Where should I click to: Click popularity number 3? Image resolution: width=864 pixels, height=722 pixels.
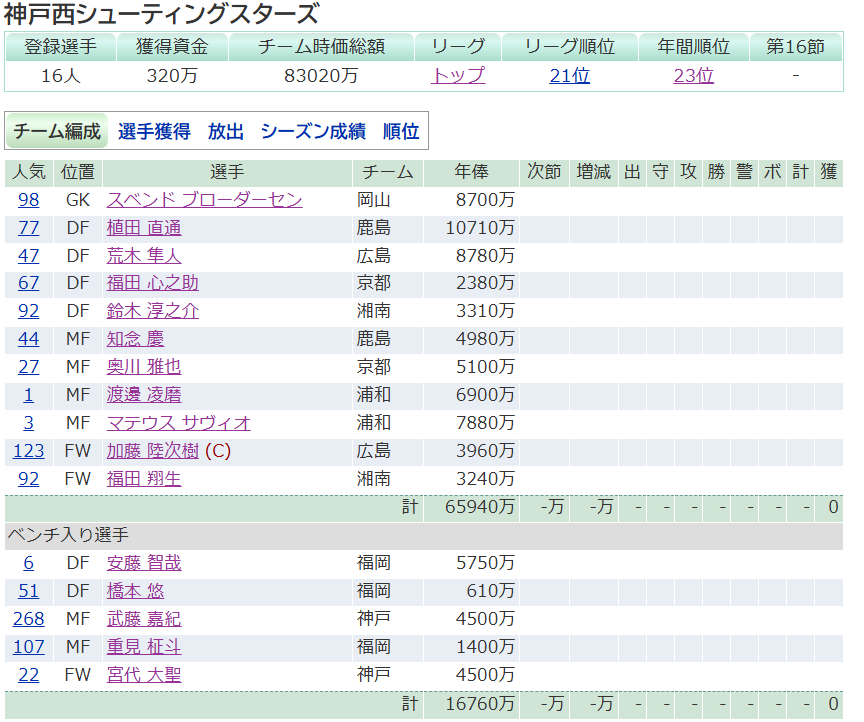coord(29,423)
